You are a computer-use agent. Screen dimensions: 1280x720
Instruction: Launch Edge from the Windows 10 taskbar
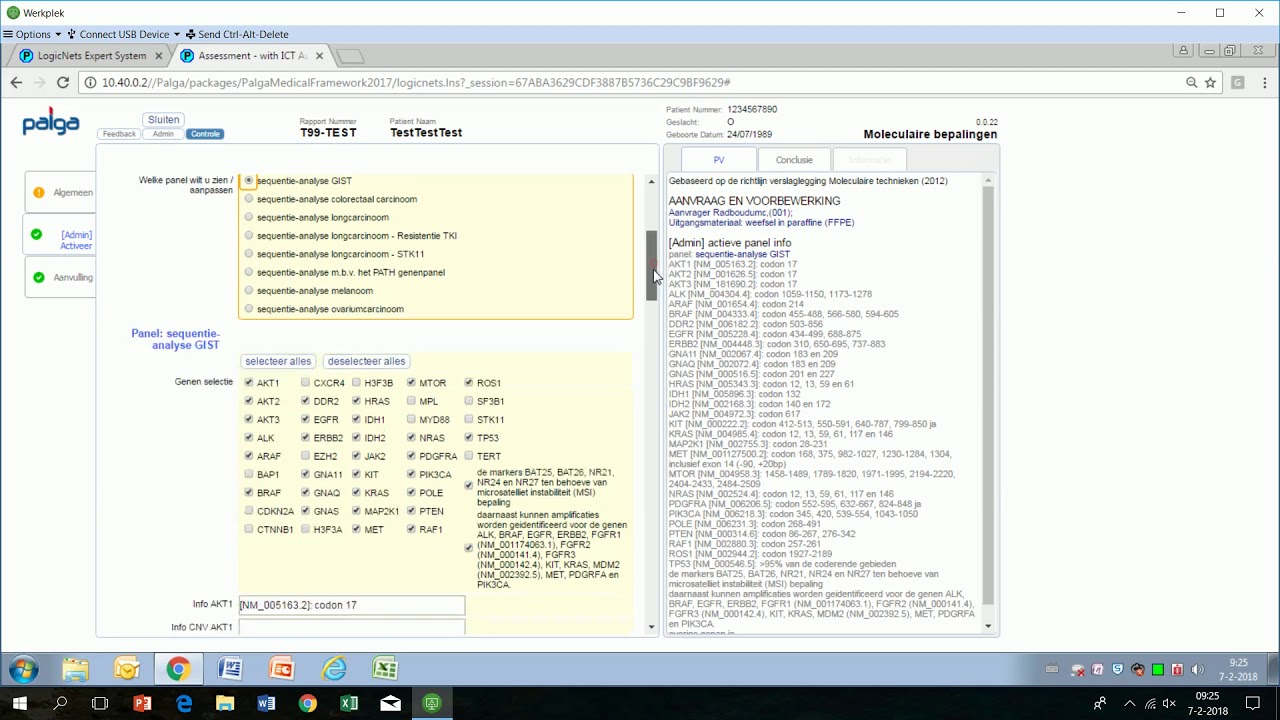pos(184,704)
